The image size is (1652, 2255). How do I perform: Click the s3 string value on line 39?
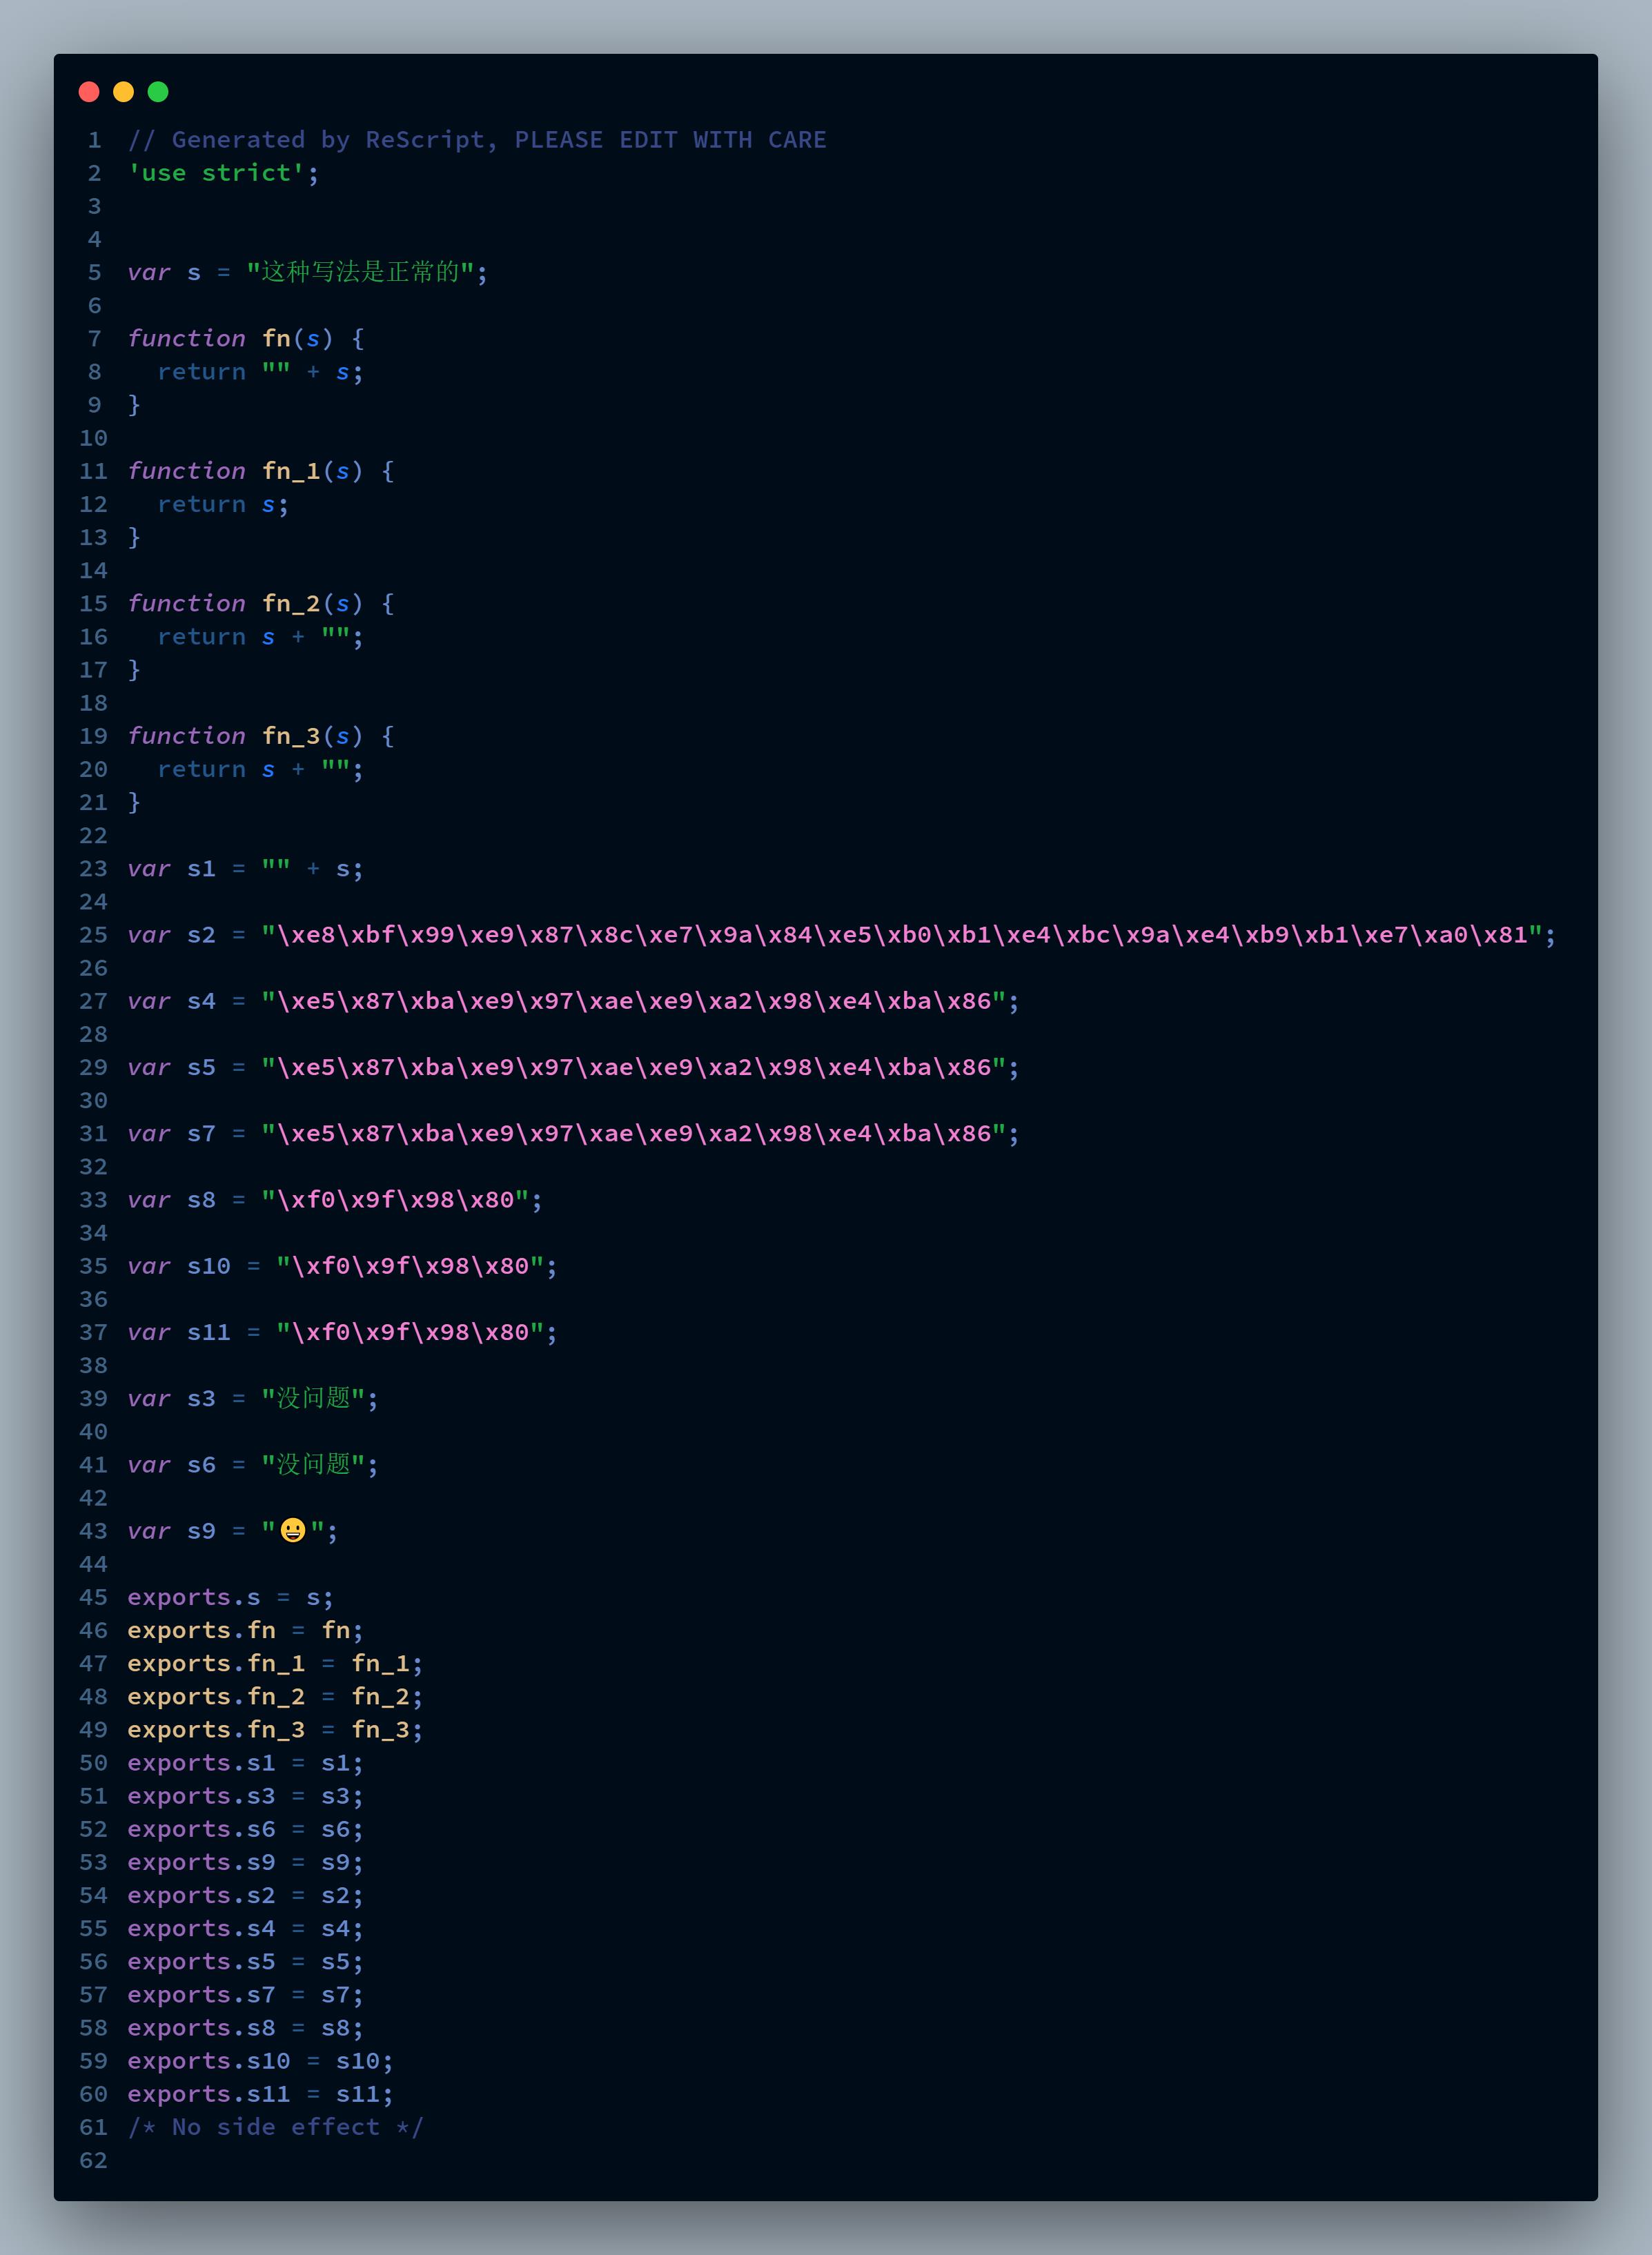coord(314,1398)
